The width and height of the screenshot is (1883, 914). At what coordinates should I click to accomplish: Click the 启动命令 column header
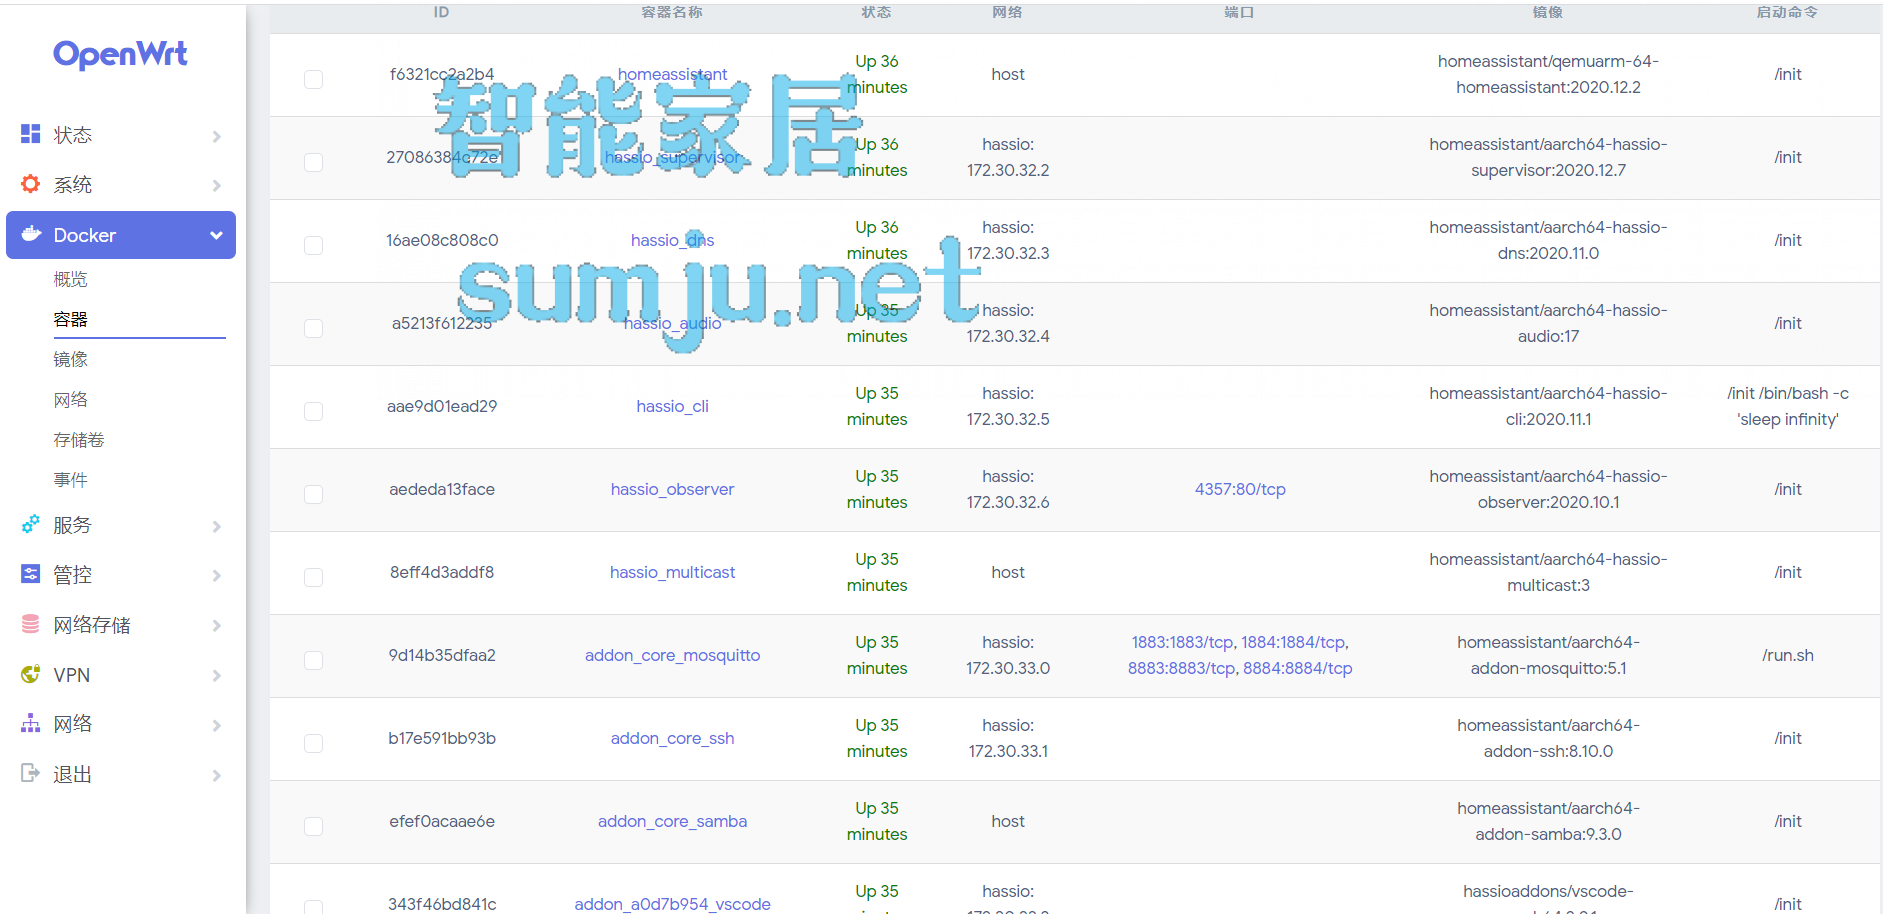[1788, 12]
